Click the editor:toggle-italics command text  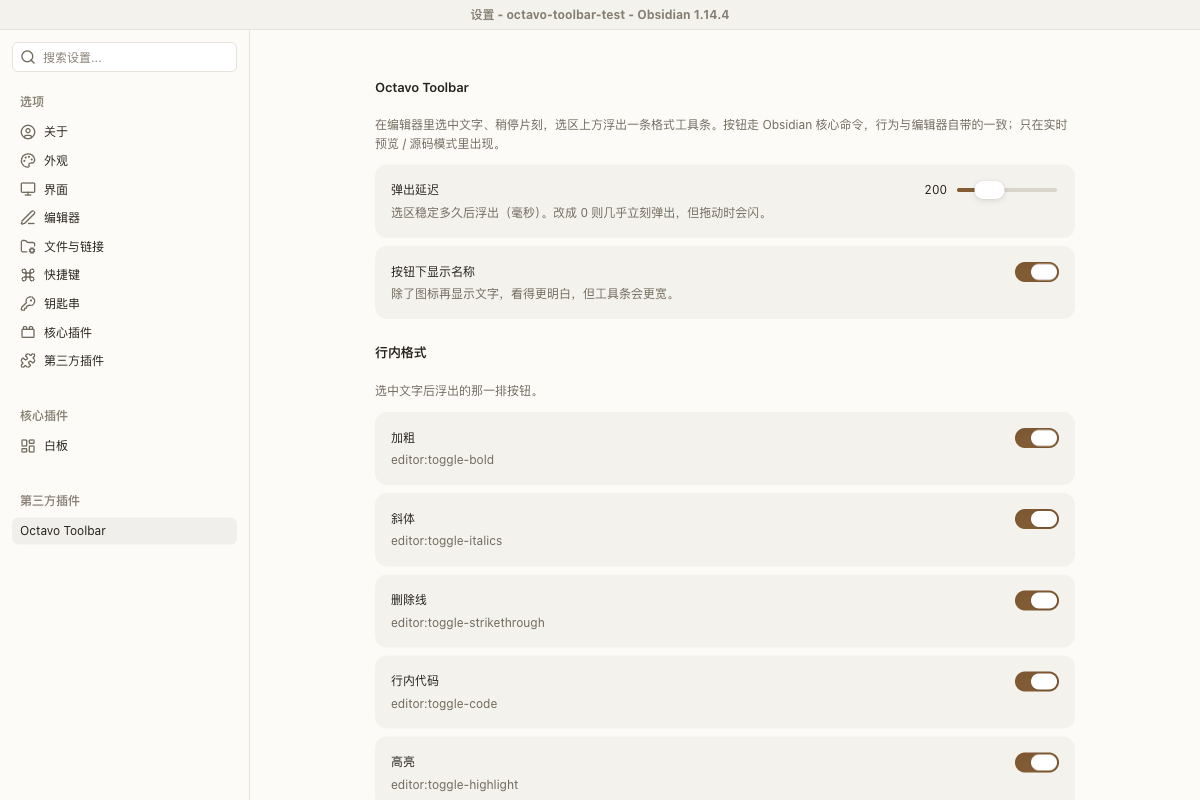(446, 541)
